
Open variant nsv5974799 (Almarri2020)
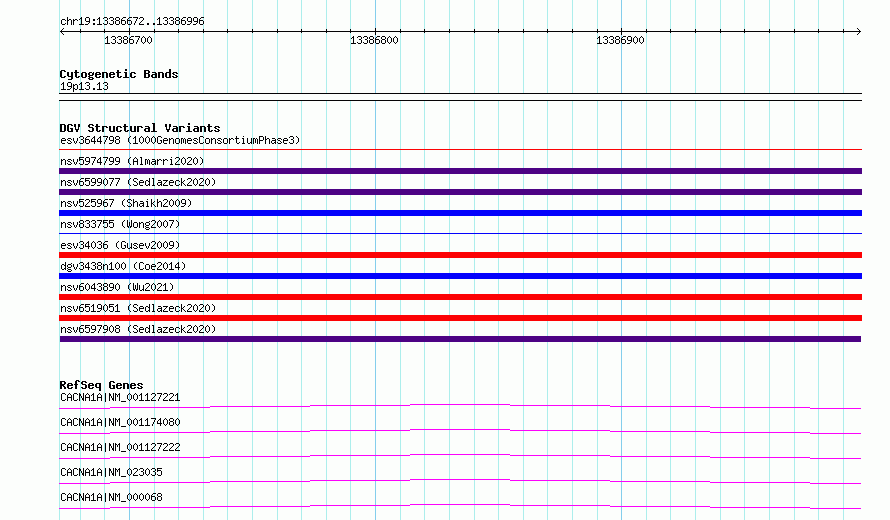point(132,161)
